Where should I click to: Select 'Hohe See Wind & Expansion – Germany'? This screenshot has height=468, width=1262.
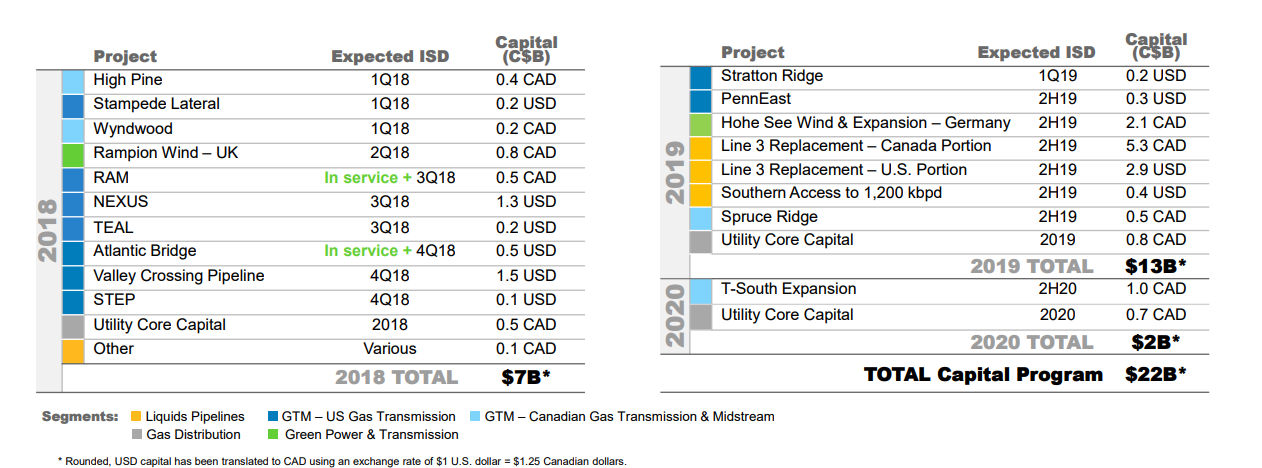point(866,123)
